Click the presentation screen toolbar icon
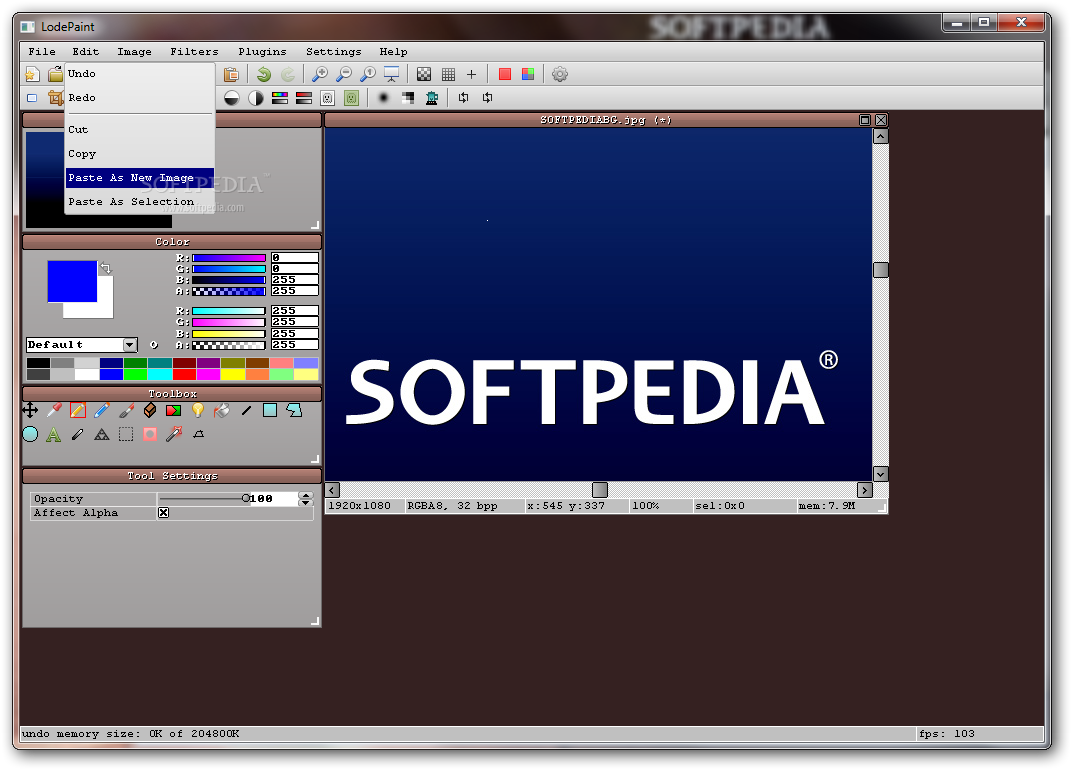The image size is (1072, 770). click(392, 75)
